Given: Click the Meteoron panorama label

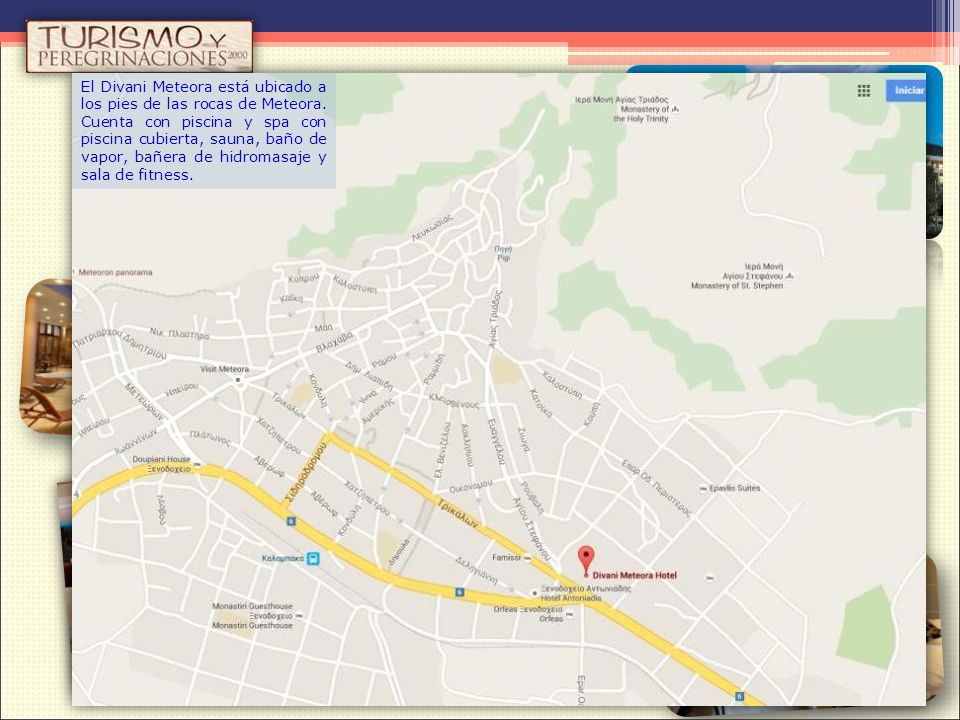Looking at the screenshot, I should [115, 272].
